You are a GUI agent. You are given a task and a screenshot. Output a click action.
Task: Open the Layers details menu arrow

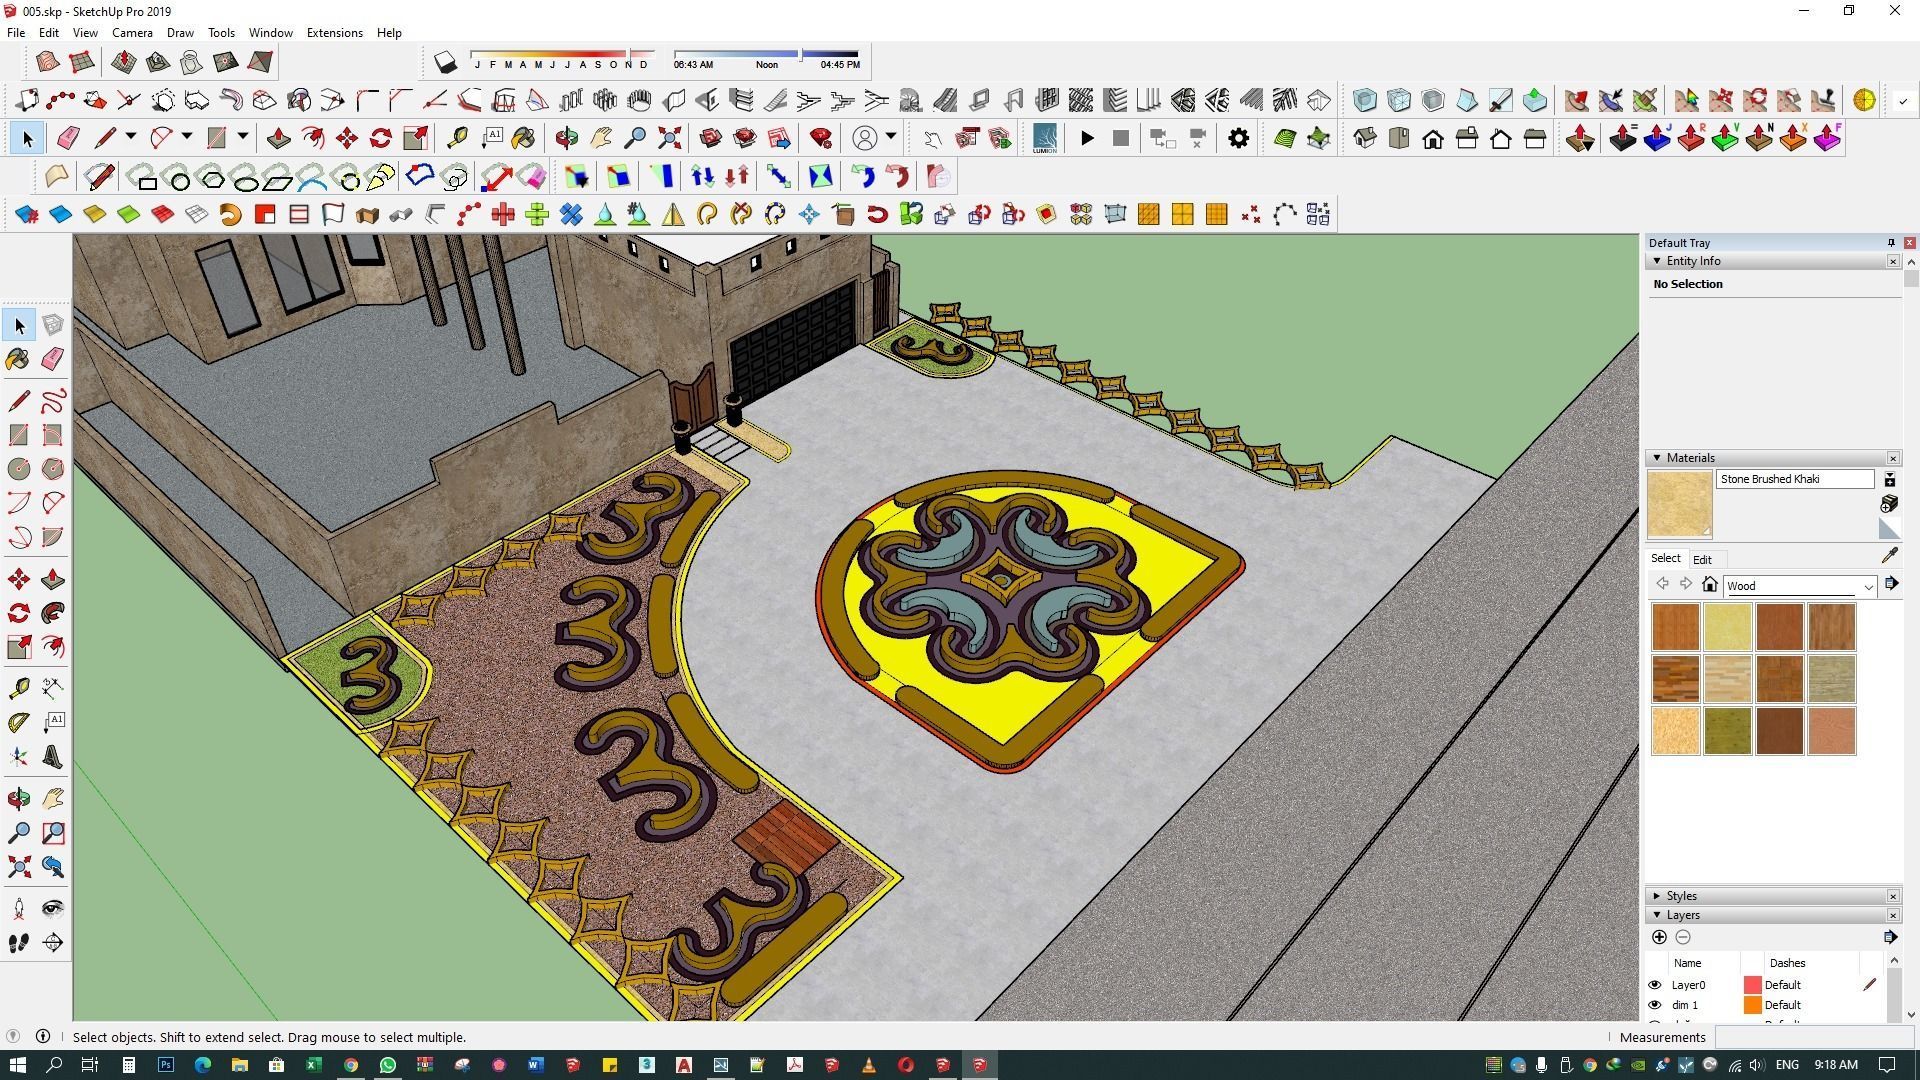tap(1890, 937)
